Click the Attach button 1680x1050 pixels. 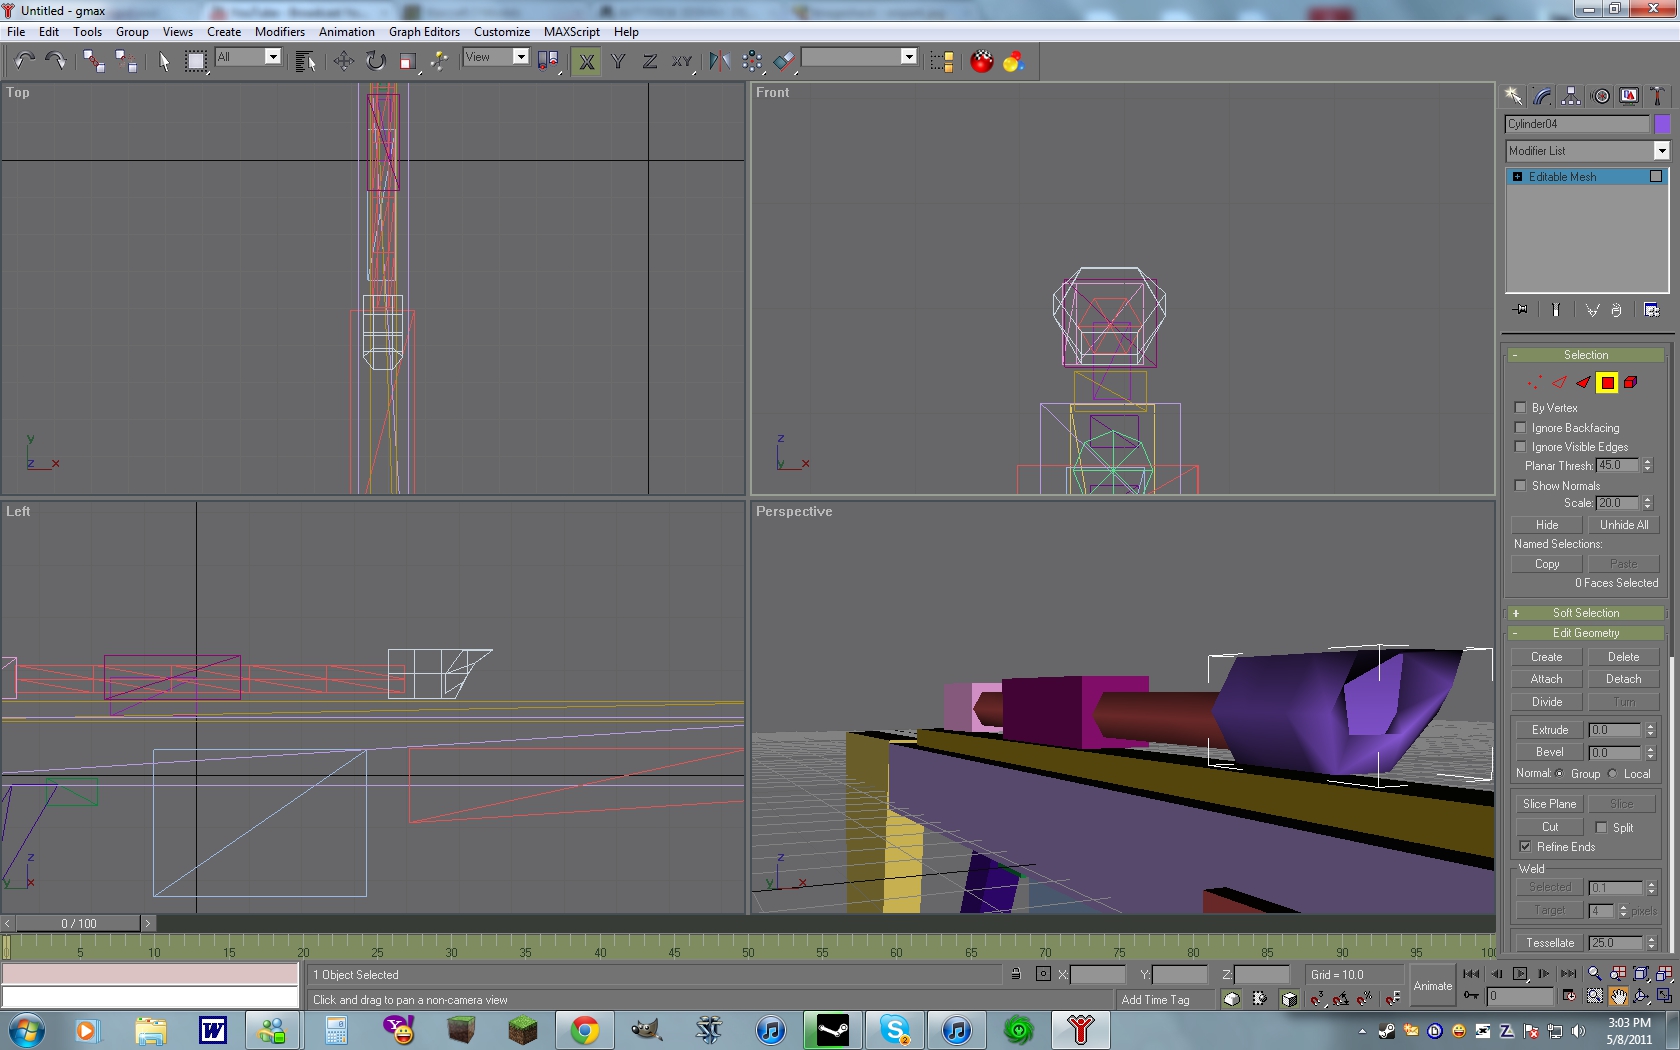[x=1546, y=679]
